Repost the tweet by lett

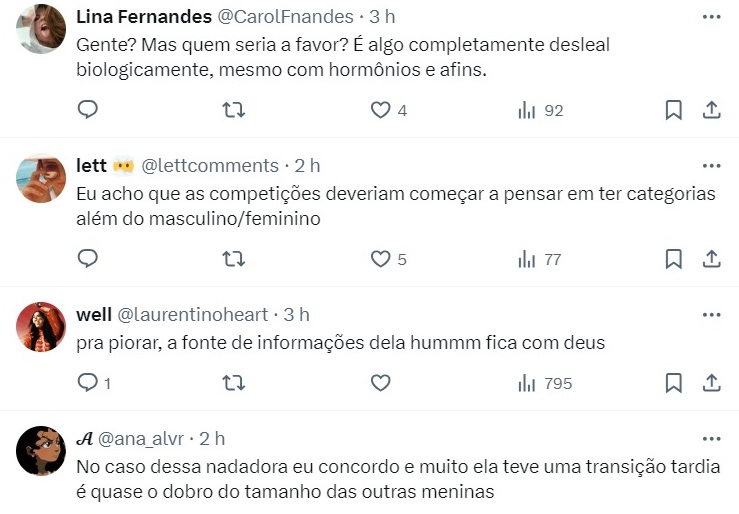tap(233, 259)
